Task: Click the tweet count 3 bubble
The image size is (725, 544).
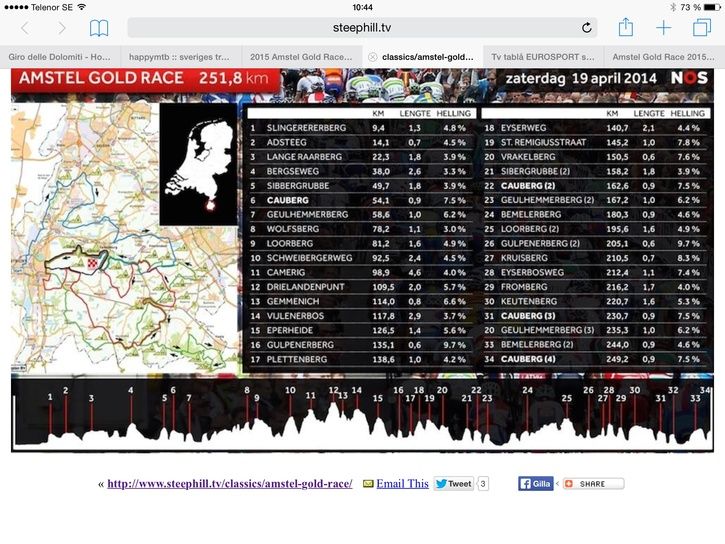Action: pyautogui.click(x=483, y=483)
